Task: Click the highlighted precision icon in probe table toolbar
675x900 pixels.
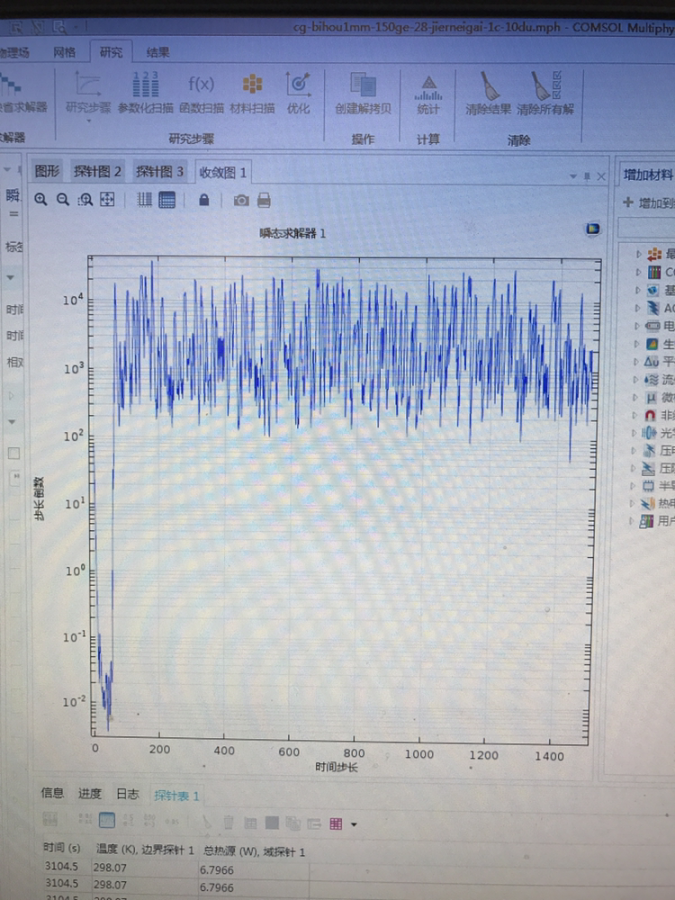Action: [107, 820]
